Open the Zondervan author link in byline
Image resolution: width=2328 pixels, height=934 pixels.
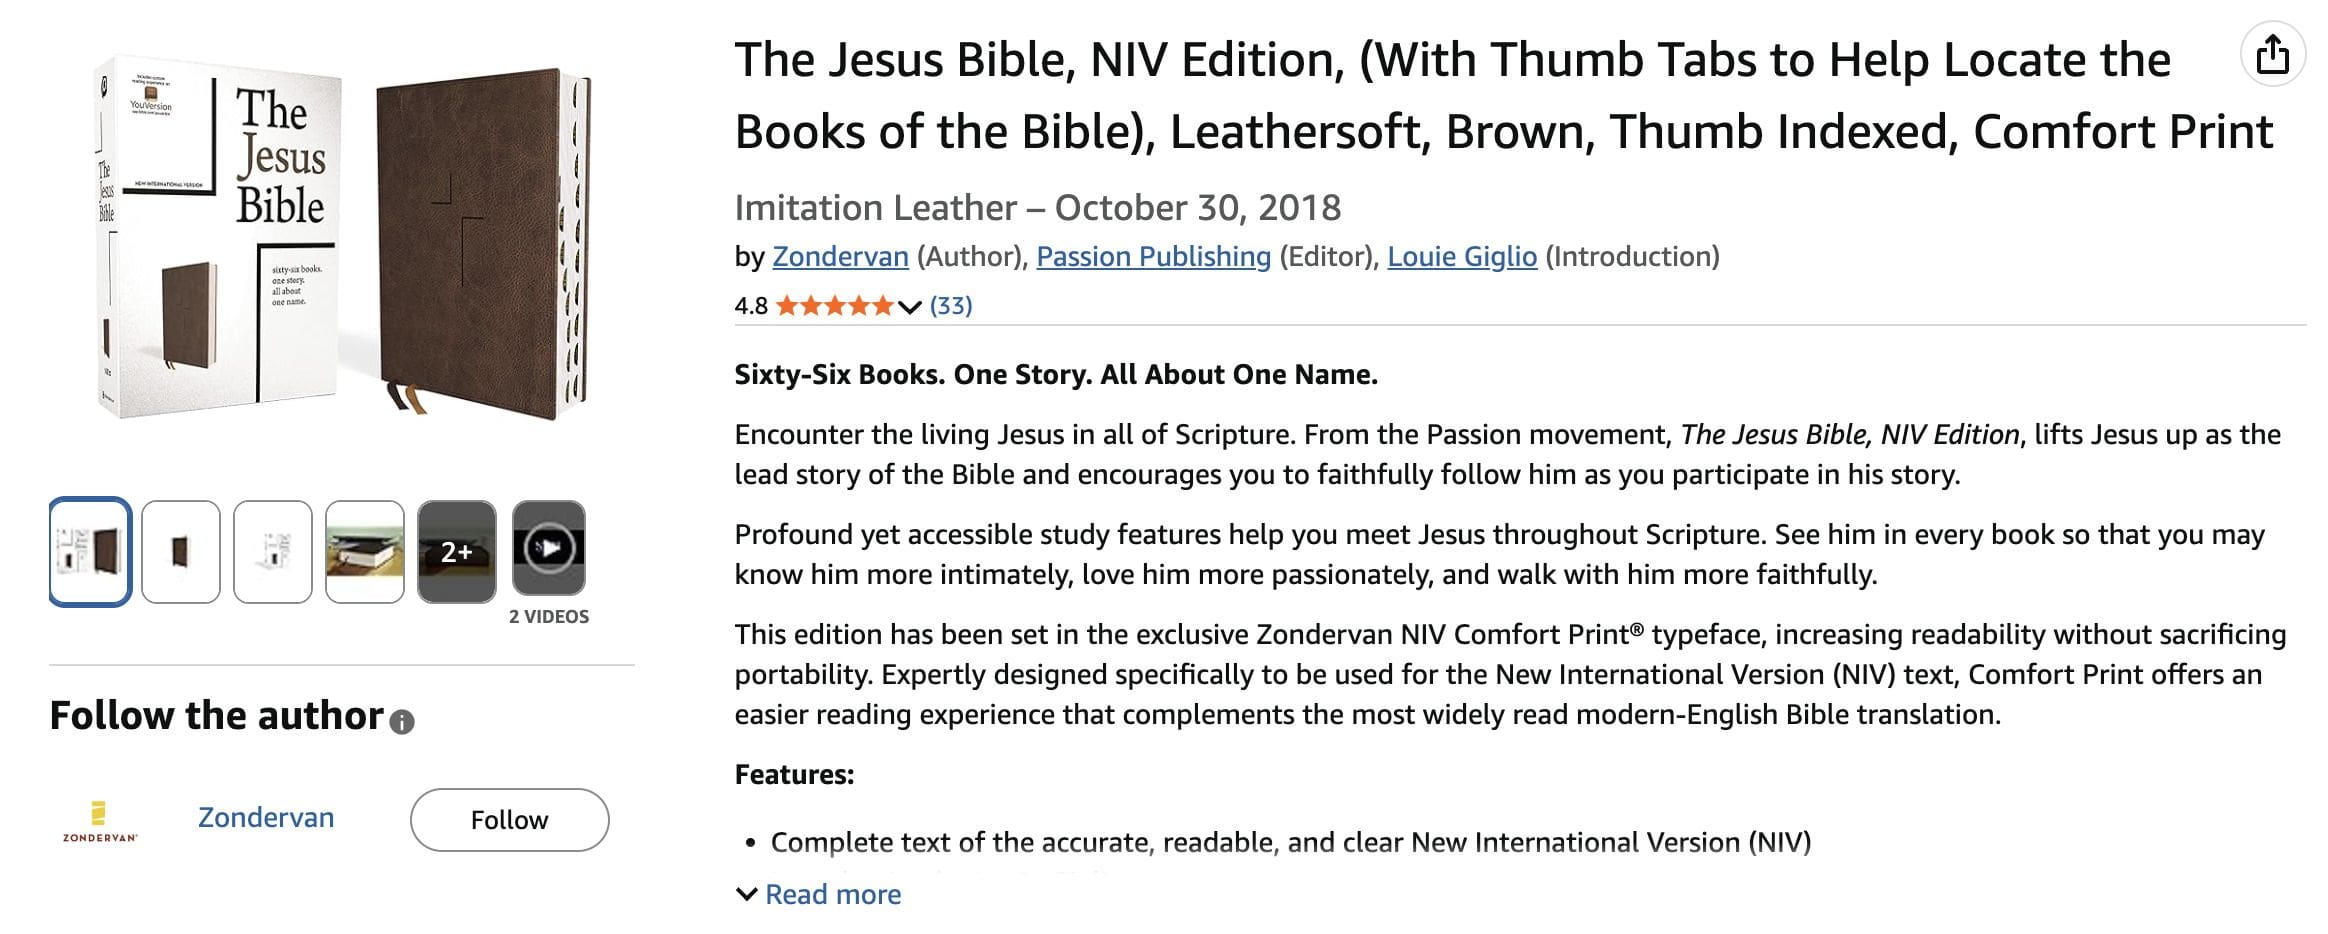[x=840, y=257]
